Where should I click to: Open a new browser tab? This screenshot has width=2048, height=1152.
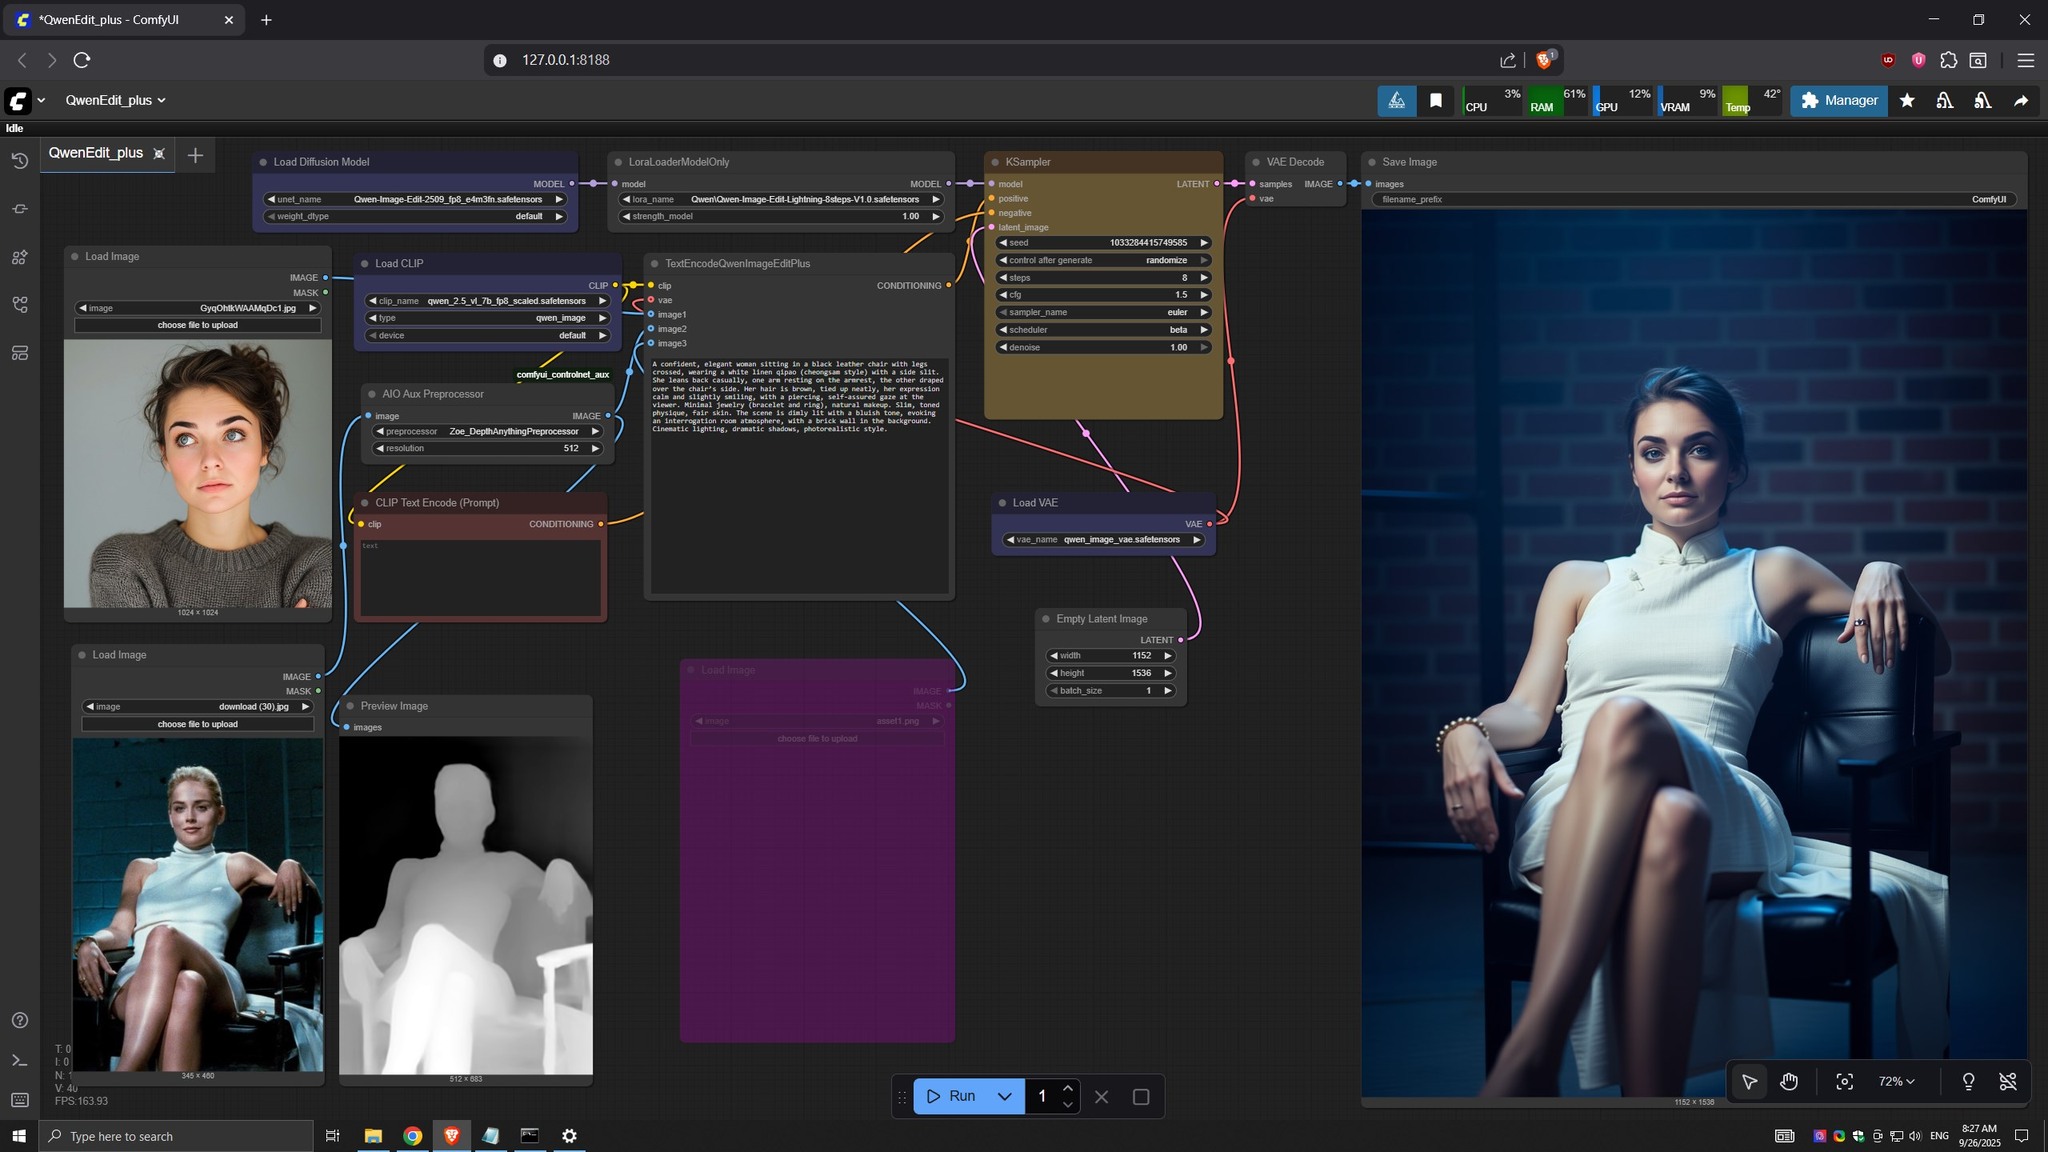266,20
